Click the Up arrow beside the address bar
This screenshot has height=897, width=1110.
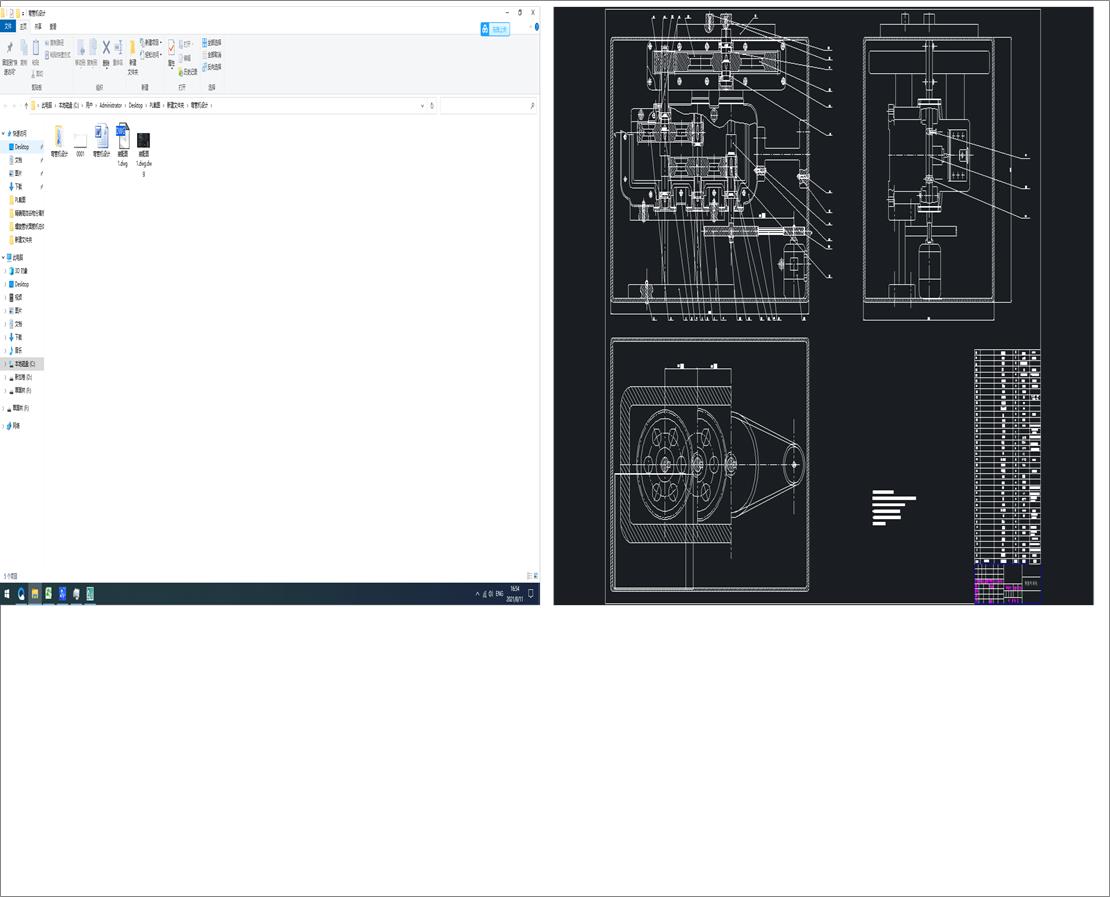tap(26, 105)
